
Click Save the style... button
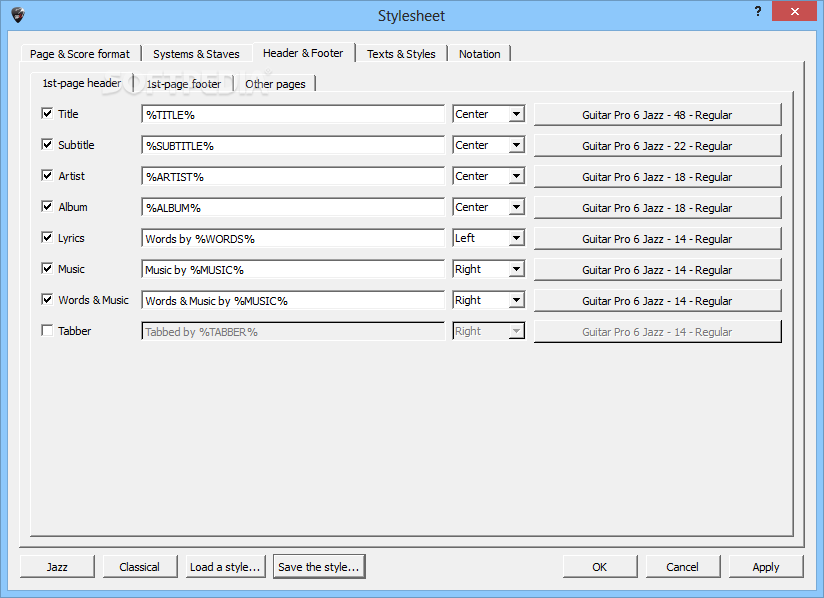pyautogui.click(x=319, y=566)
